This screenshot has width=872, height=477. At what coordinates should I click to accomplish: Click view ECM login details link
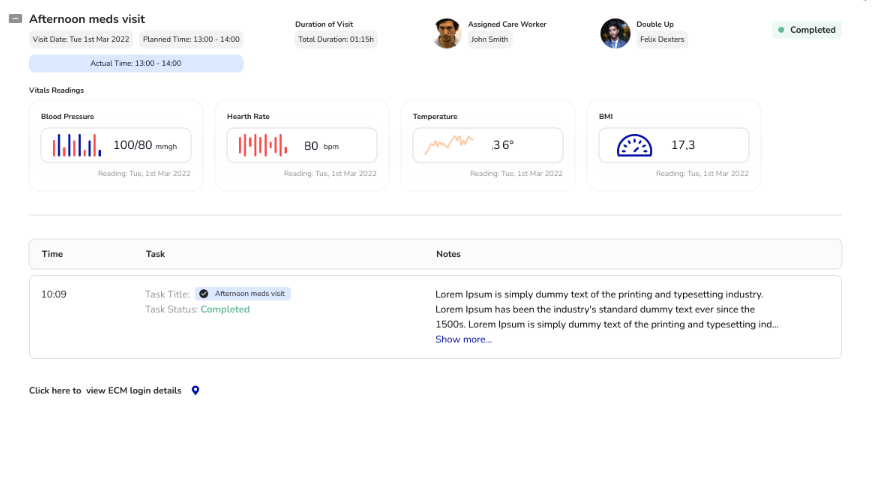pos(134,390)
